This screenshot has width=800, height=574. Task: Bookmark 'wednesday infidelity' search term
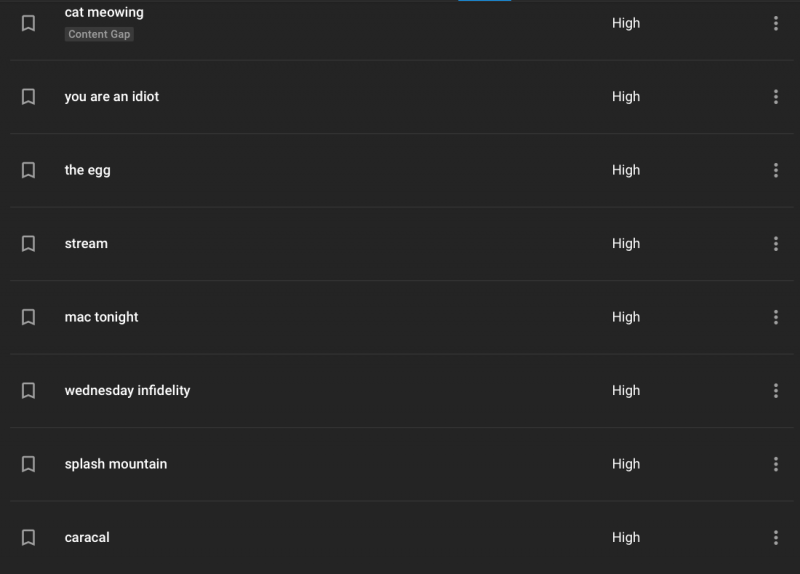[x=28, y=391]
